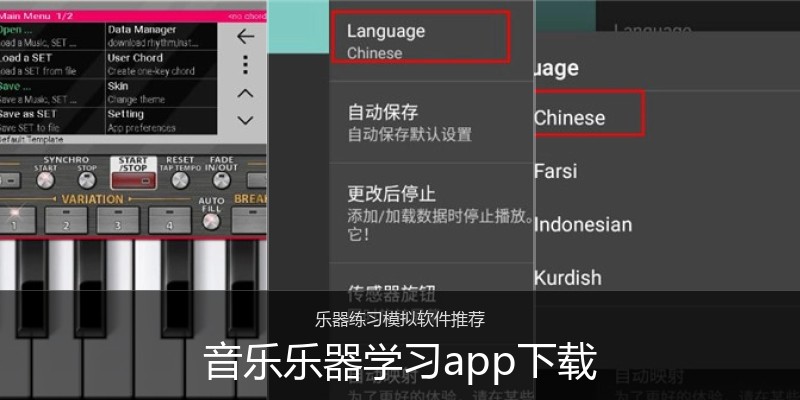
Task: Open the Language Chinese setting
Action: point(420,37)
